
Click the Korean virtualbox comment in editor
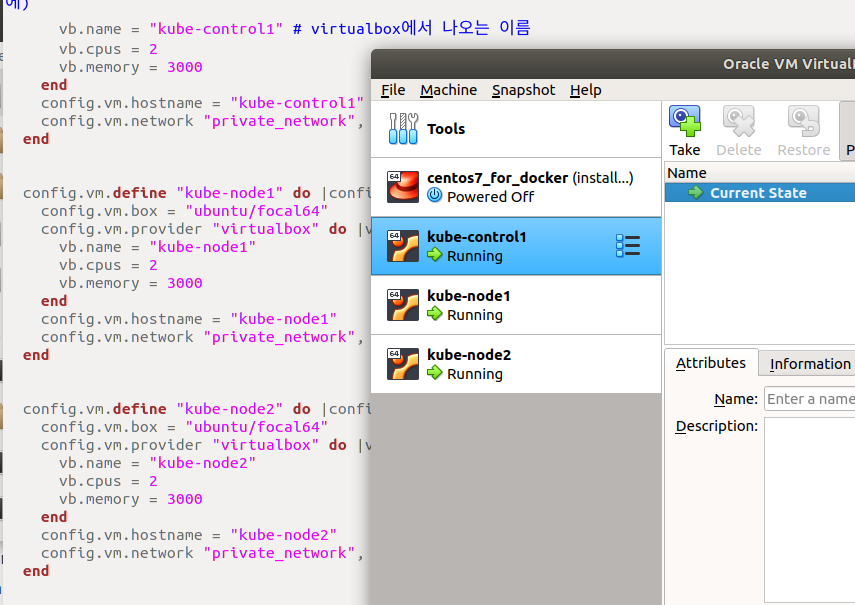(x=411, y=28)
